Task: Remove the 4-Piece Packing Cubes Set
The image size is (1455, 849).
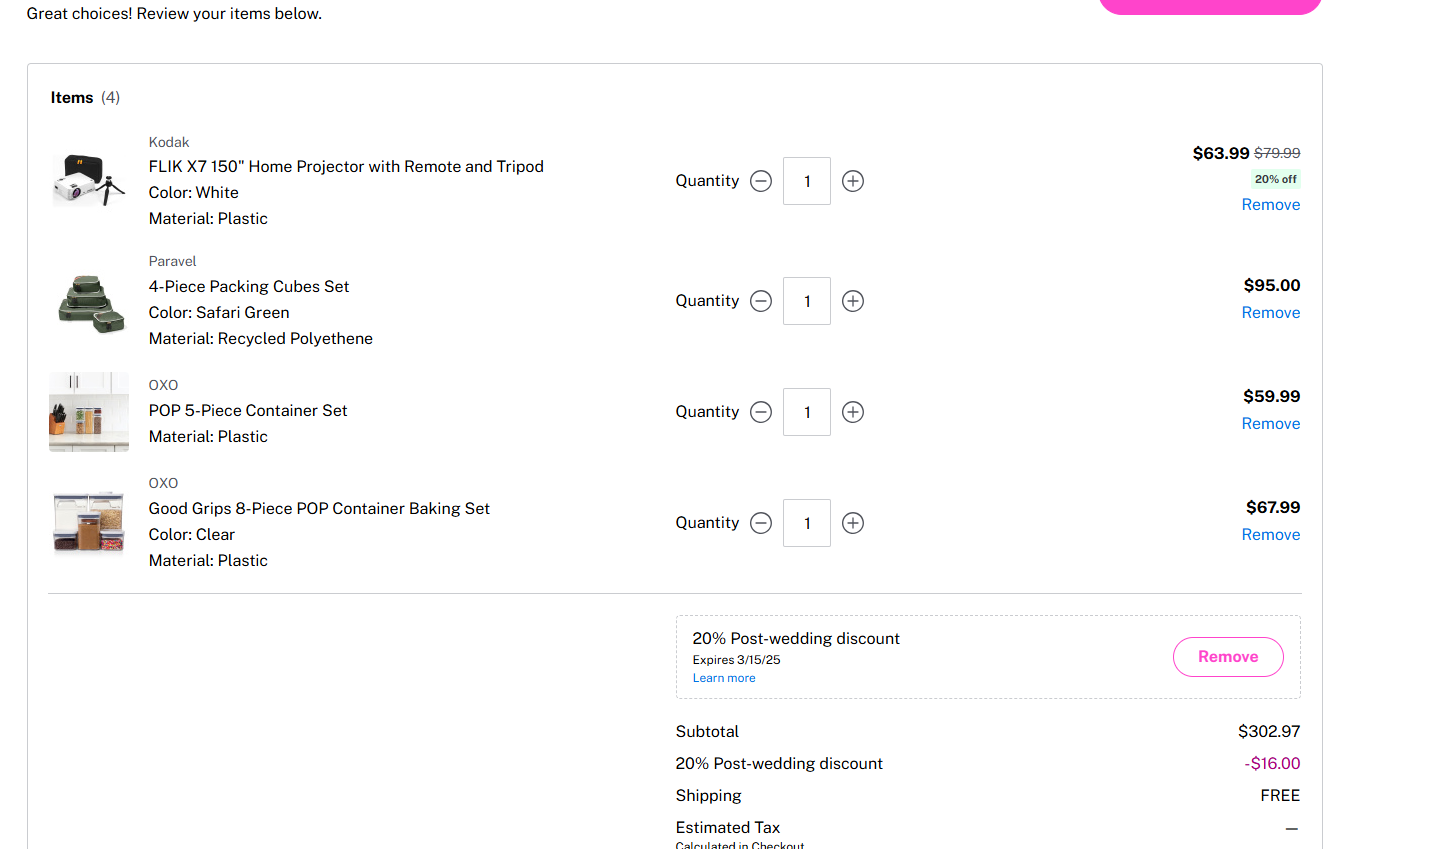Action: click(x=1271, y=312)
